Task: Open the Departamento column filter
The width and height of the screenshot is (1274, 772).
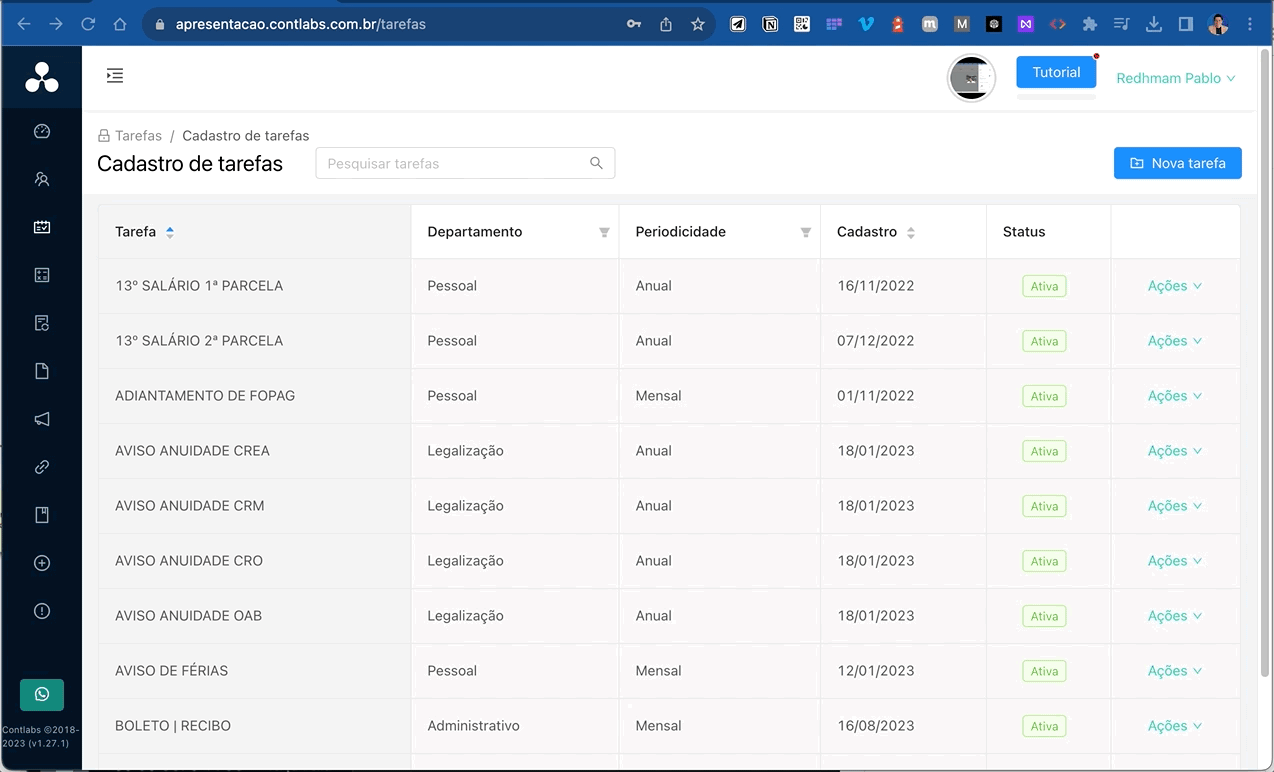Action: [x=604, y=232]
